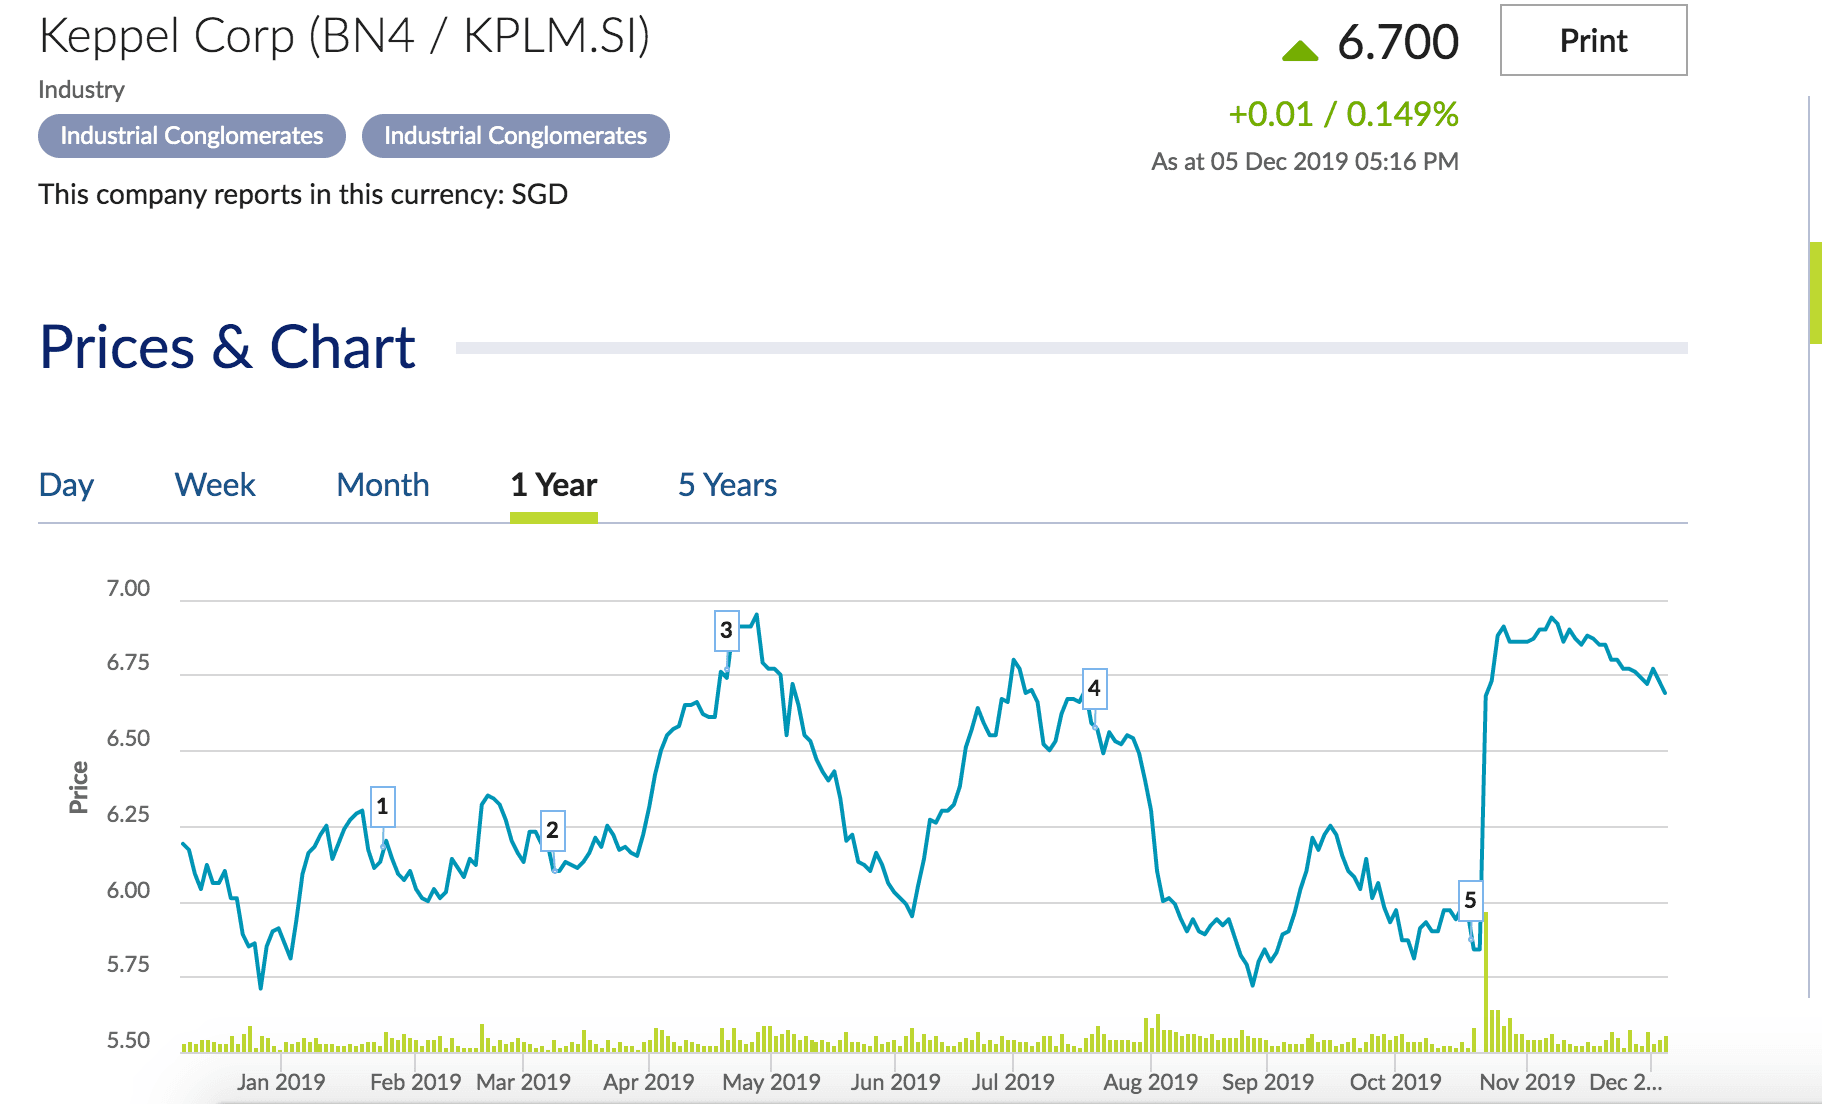Click the green price-up arrow icon
This screenshot has width=1822, height=1104.
pyautogui.click(x=1300, y=51)
